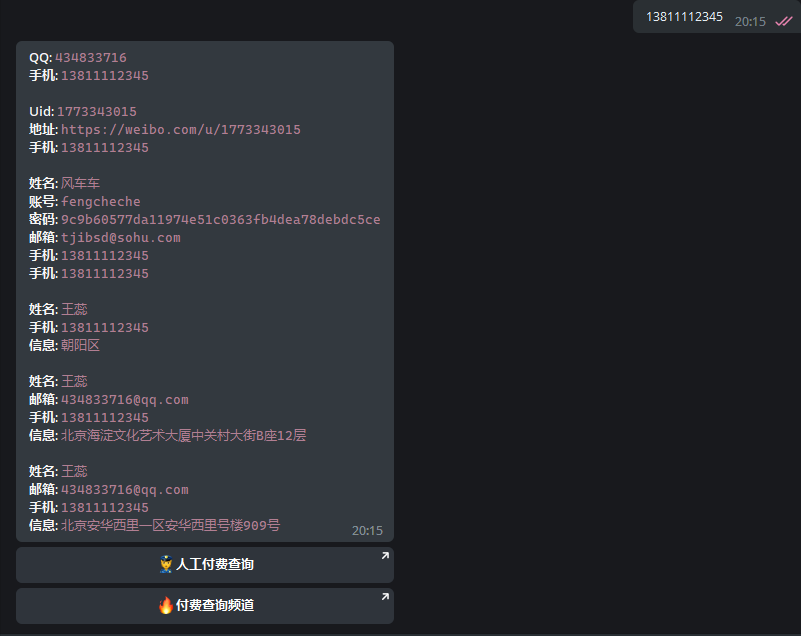Screen dimensions: 801x636
Task: Click the arrow icon on 人工付费查询 button
Action: (x=384, y=556)
